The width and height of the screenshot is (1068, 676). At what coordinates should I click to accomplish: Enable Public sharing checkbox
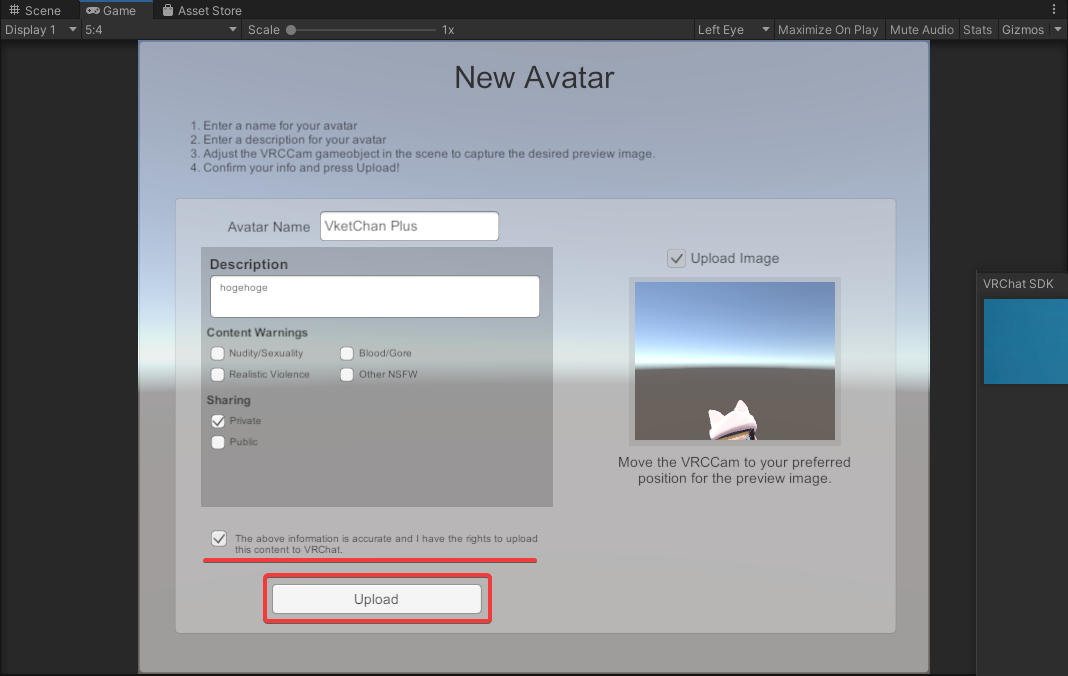(218, 442)
